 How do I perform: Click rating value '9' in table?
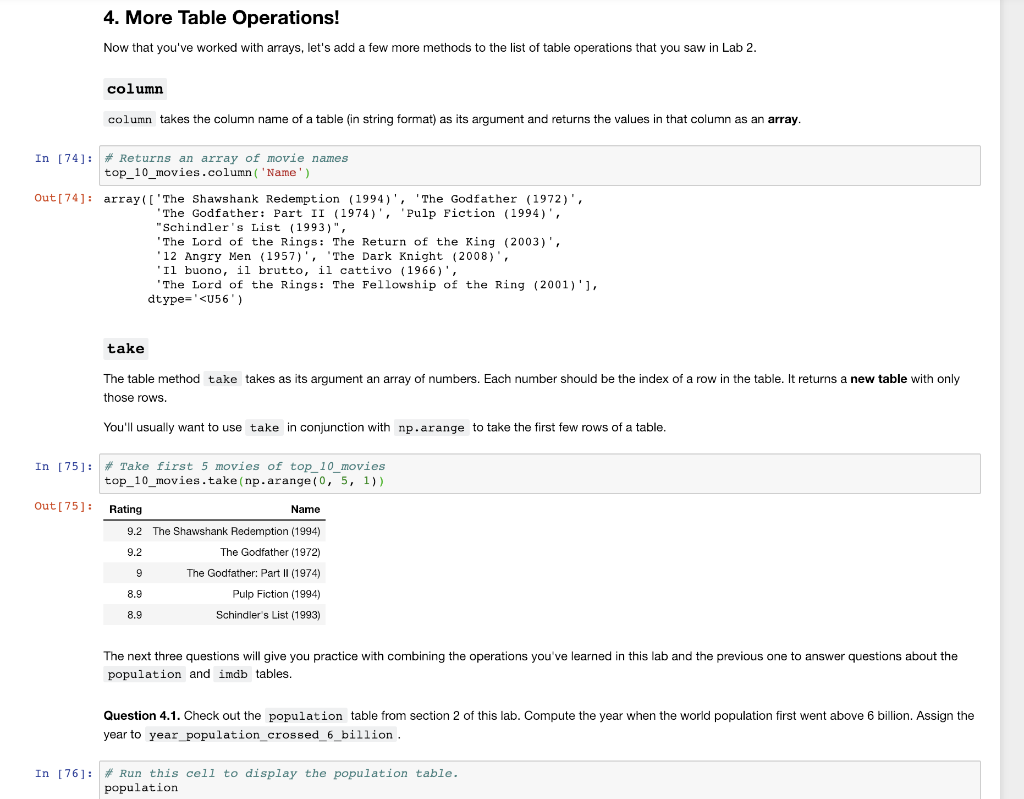pos(138,573)
